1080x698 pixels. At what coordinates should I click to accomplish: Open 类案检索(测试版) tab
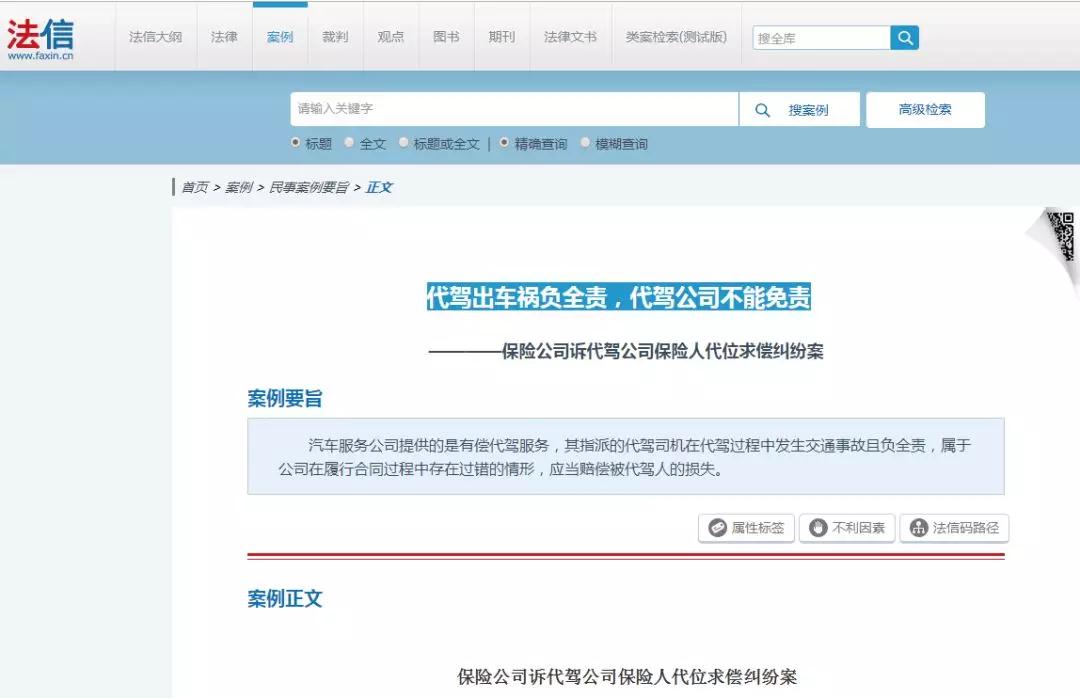676,37
